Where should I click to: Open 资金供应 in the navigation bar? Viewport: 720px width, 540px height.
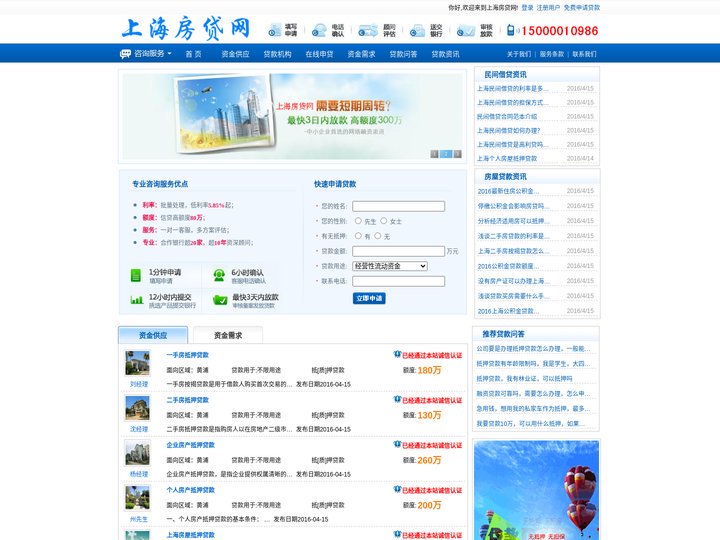[x=235, y=54]
